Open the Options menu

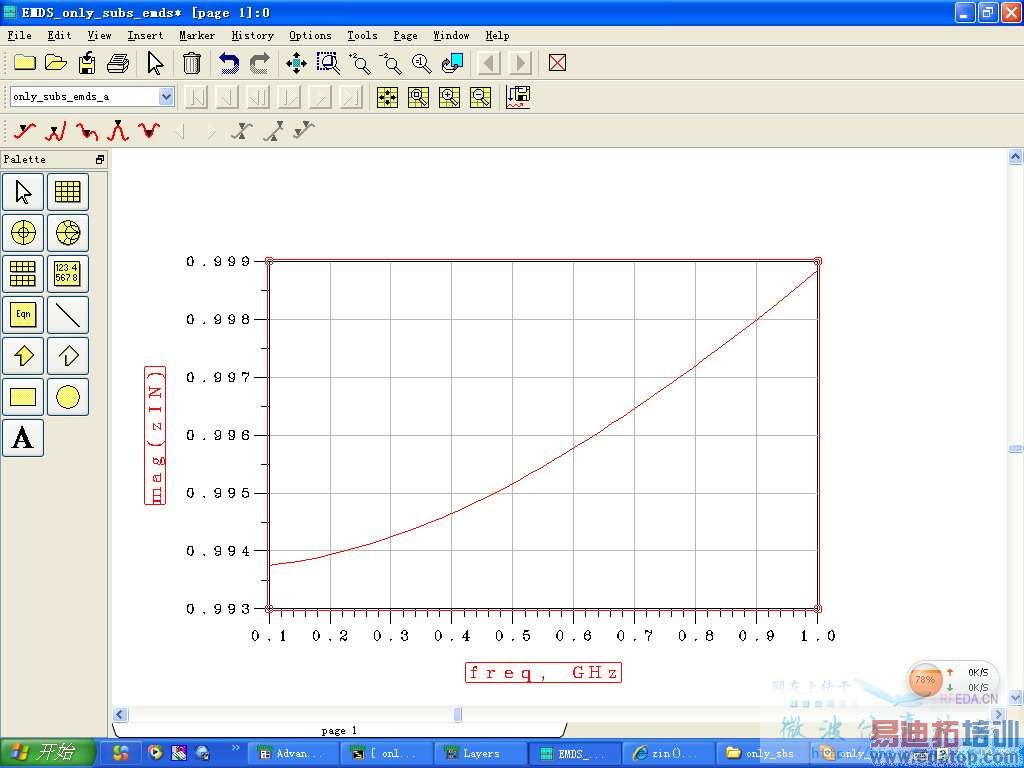[x=310, y=35]
